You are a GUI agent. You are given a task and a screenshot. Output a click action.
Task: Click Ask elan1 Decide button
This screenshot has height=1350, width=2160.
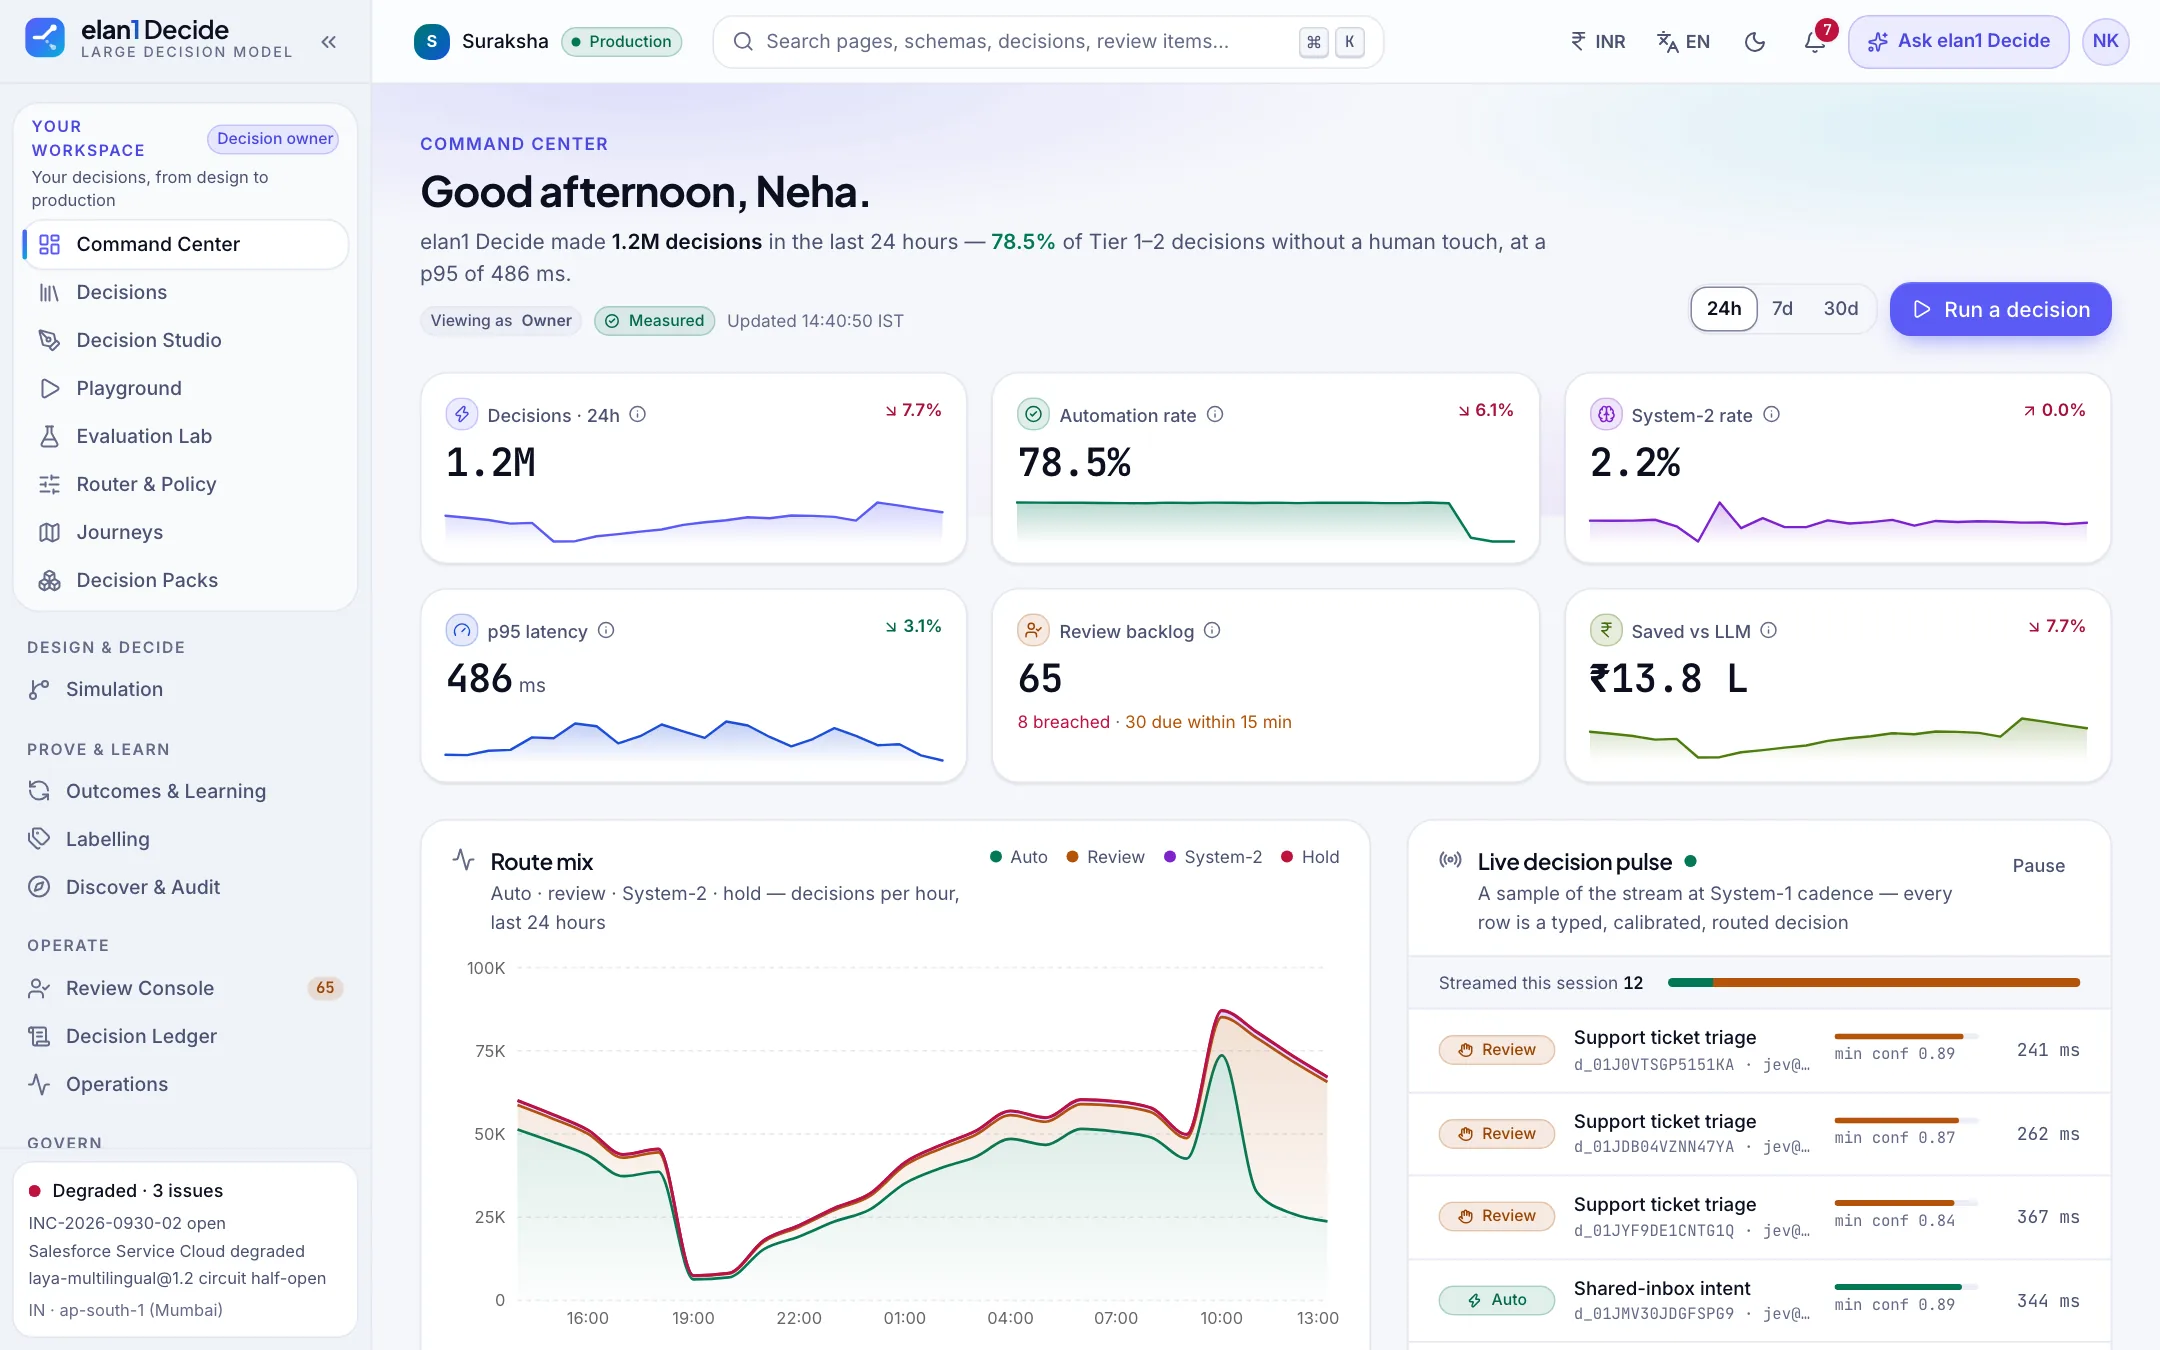click(x=1958, y=41)
